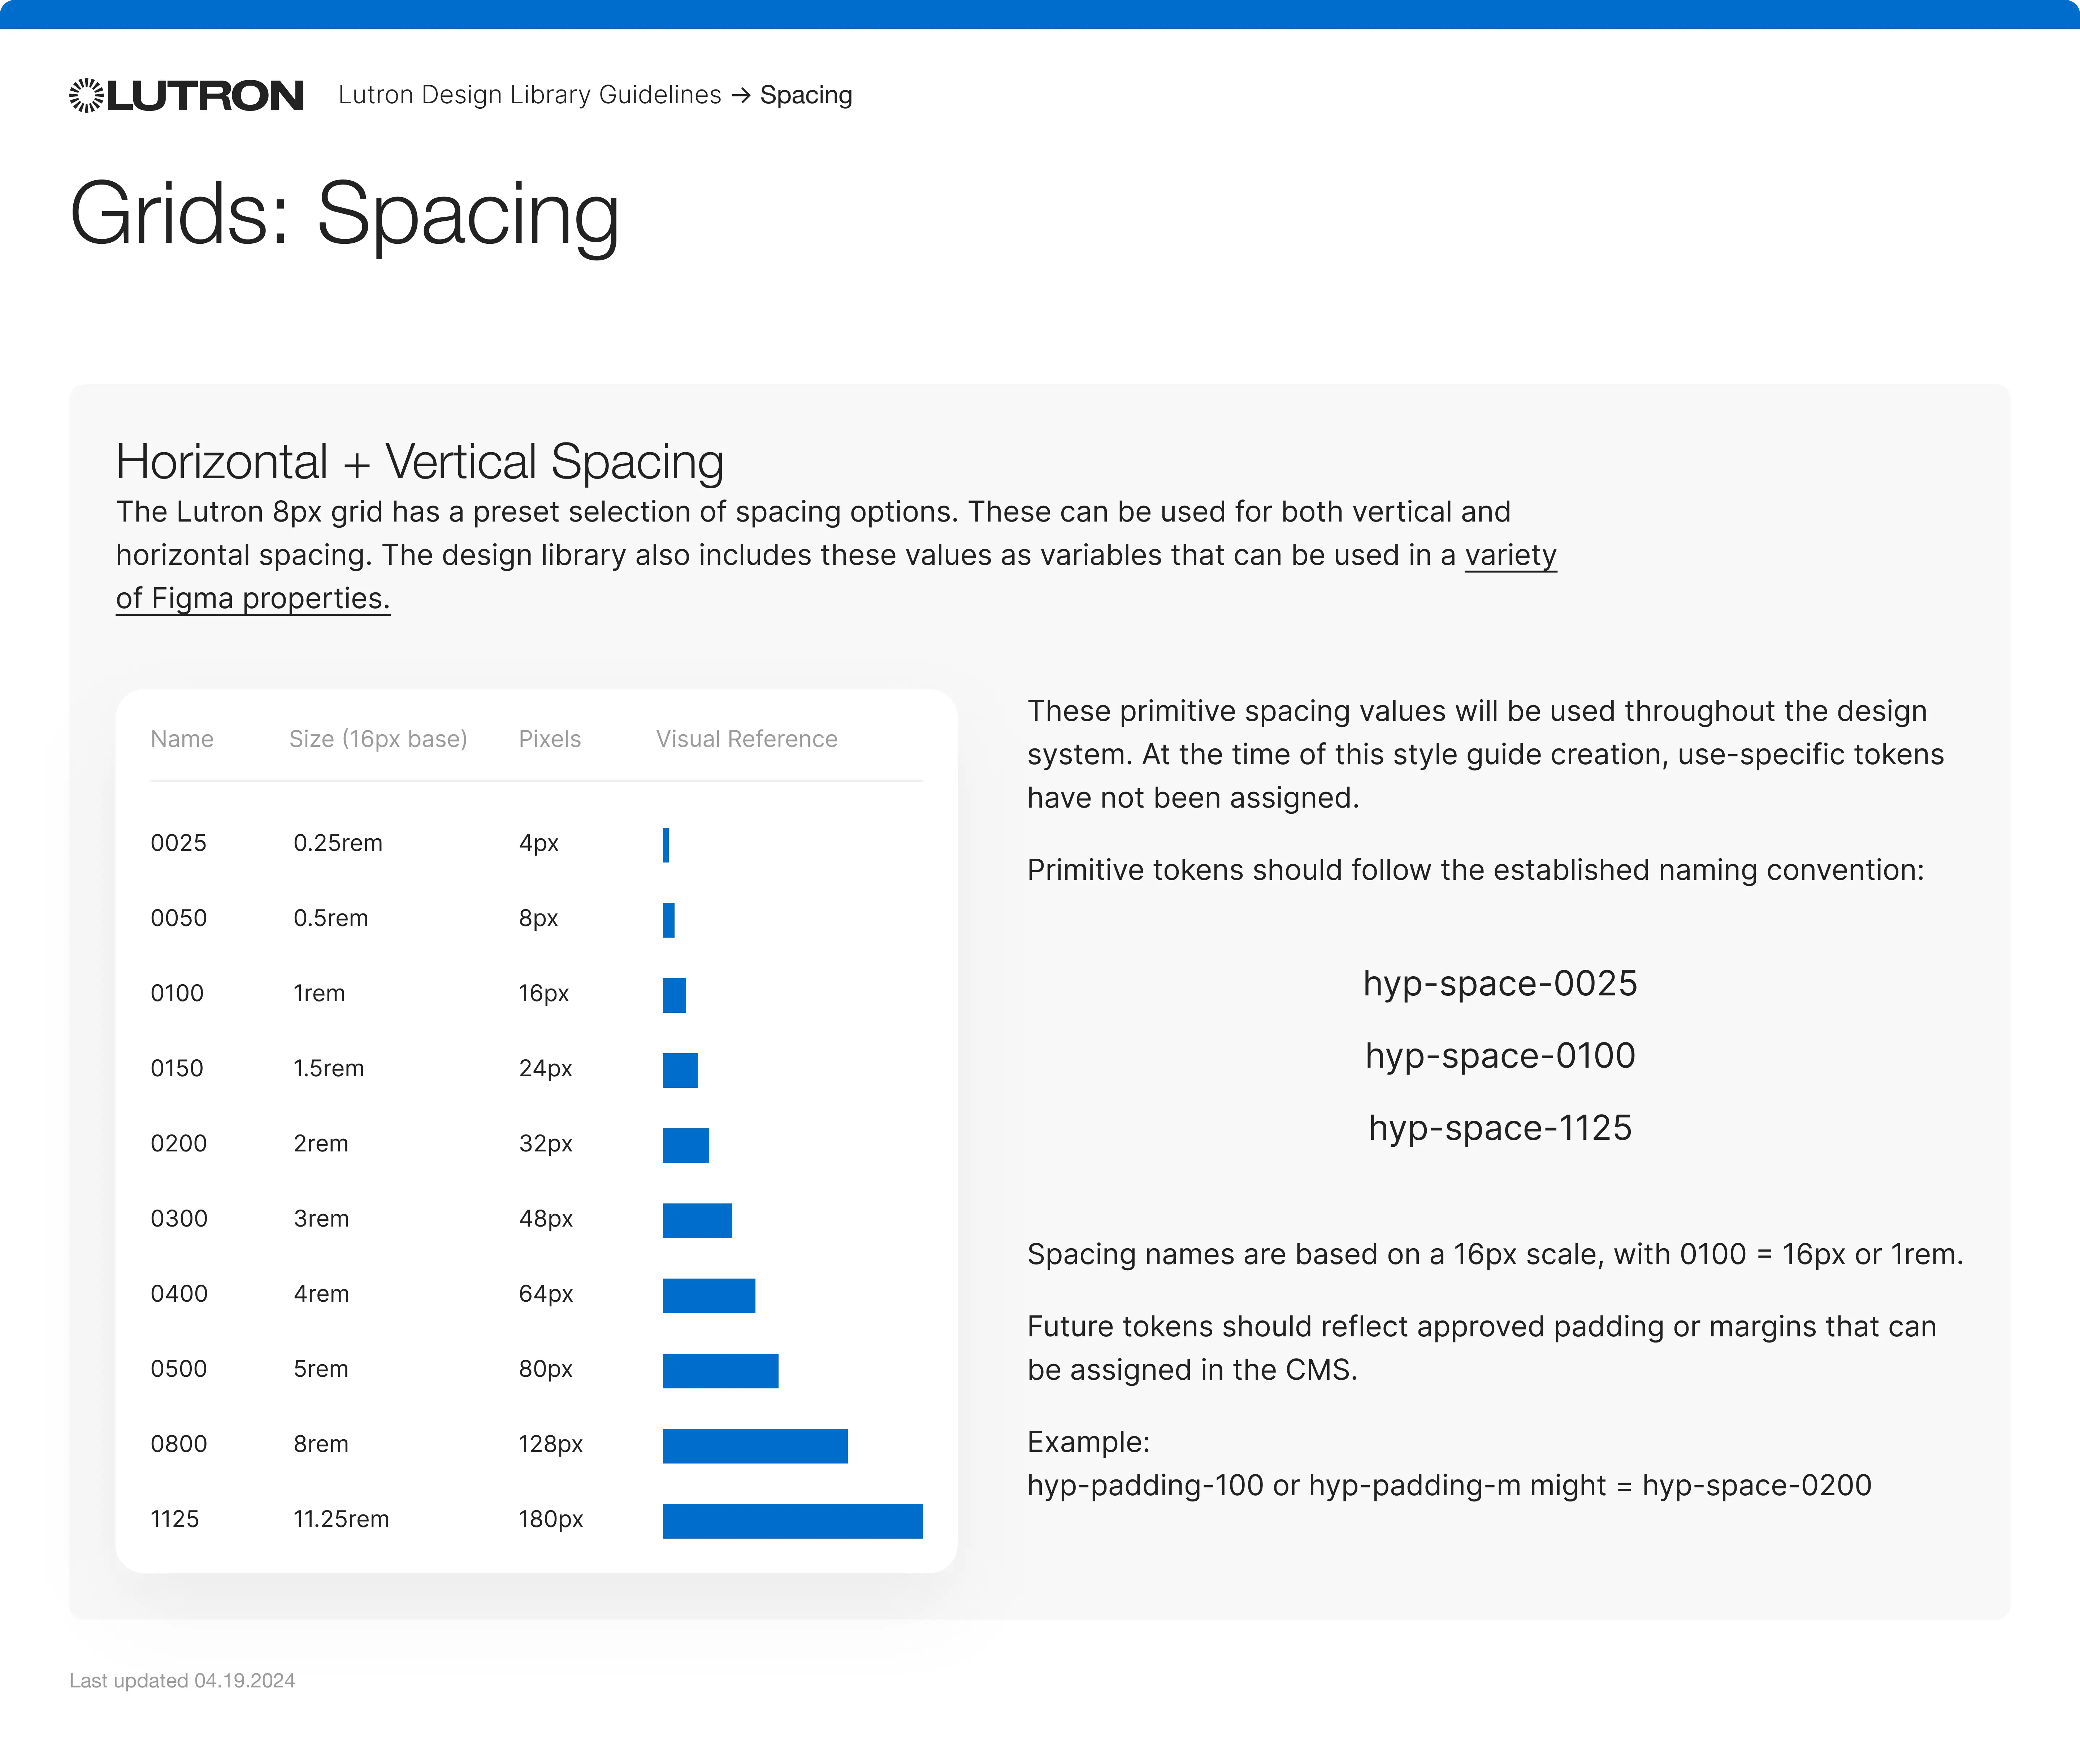Viewport: 2080px width, 1764px height.
Task: Select the 1125 spacing row
Action: click(177, 1519)
